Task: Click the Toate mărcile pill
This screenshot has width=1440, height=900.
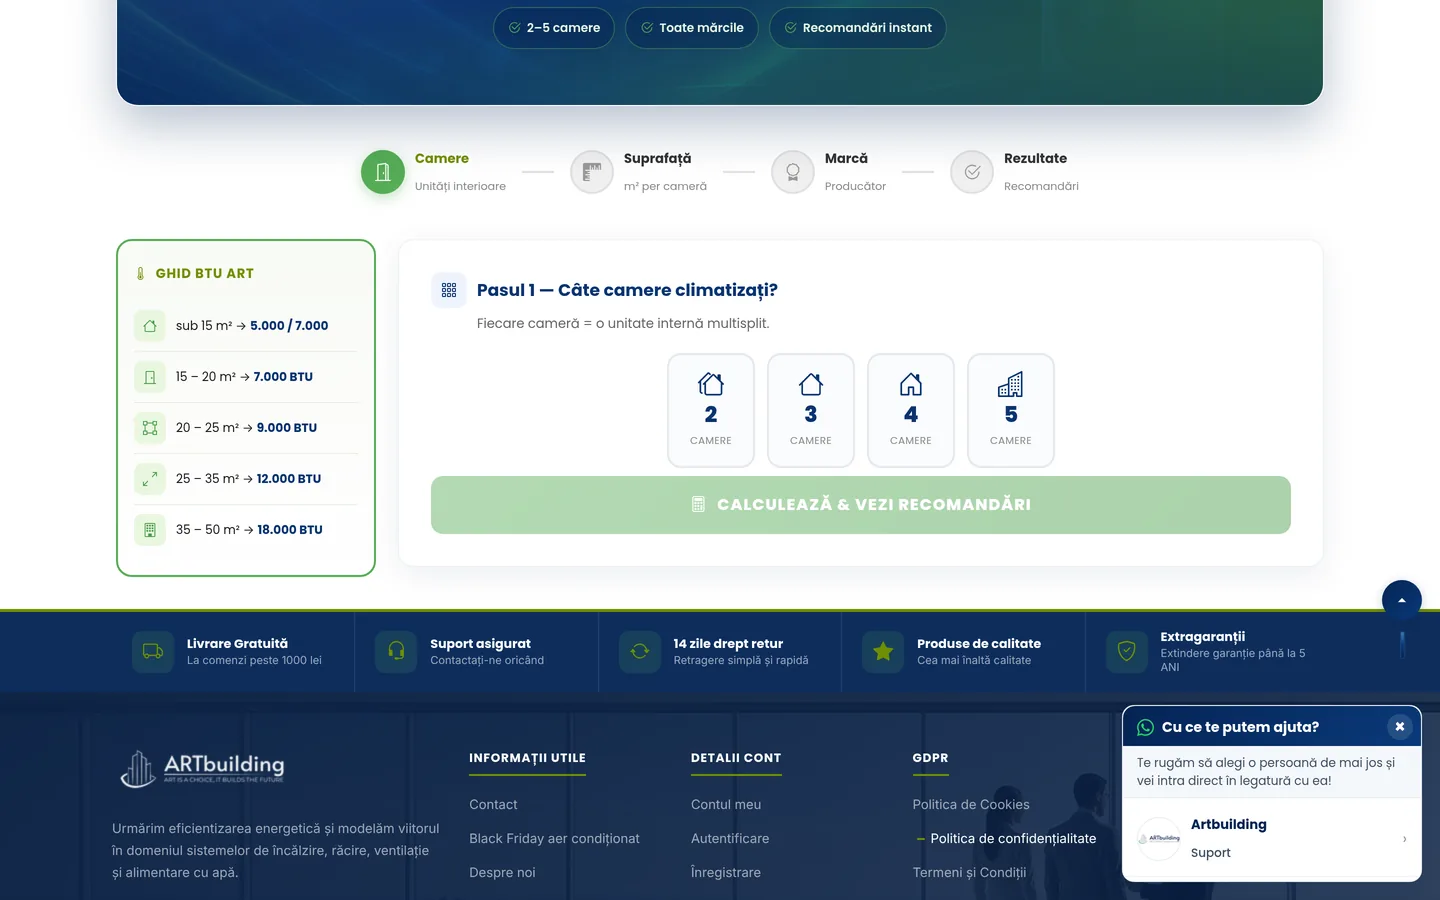Action: pos(692,28)
